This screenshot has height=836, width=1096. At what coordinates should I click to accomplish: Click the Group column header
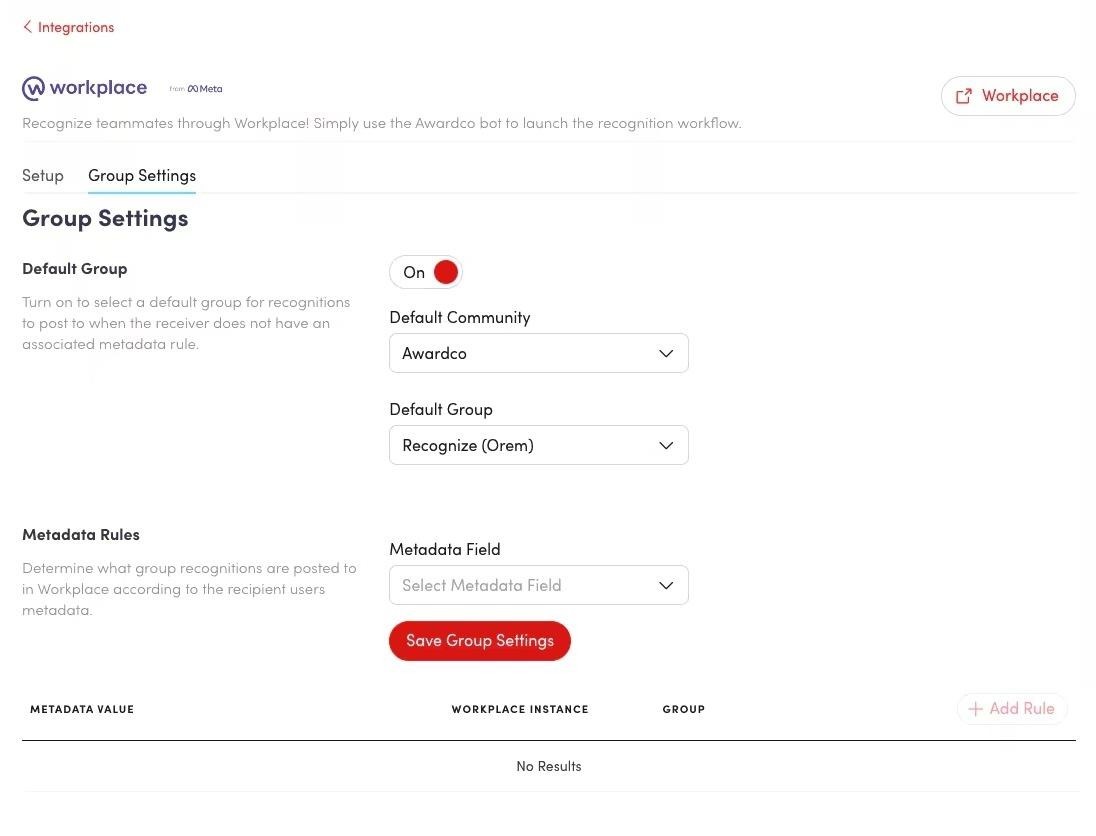coord(684,709)
